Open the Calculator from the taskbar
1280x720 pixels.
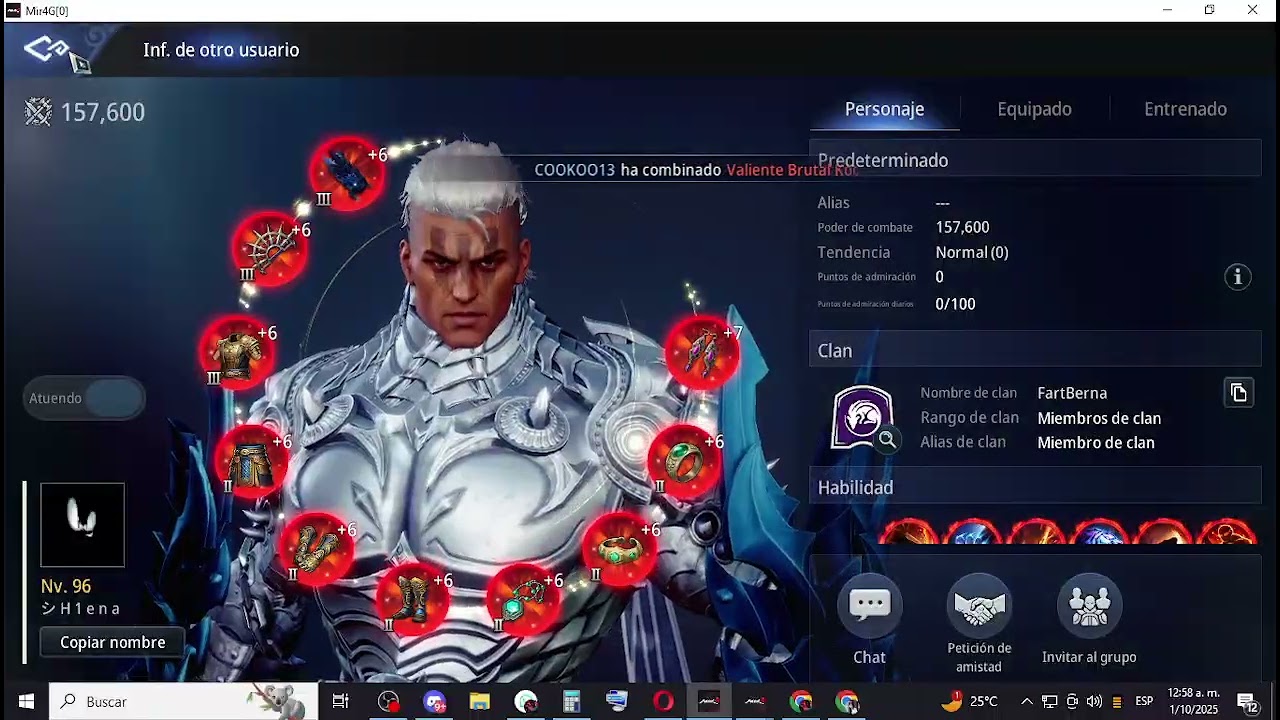(x=571, y=701)
